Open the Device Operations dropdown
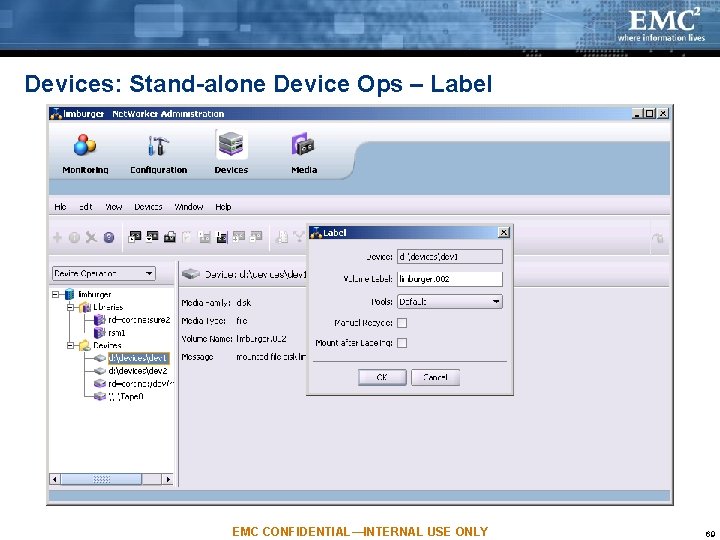The height and width of the screenshot is (540, 720). (104, 274)
